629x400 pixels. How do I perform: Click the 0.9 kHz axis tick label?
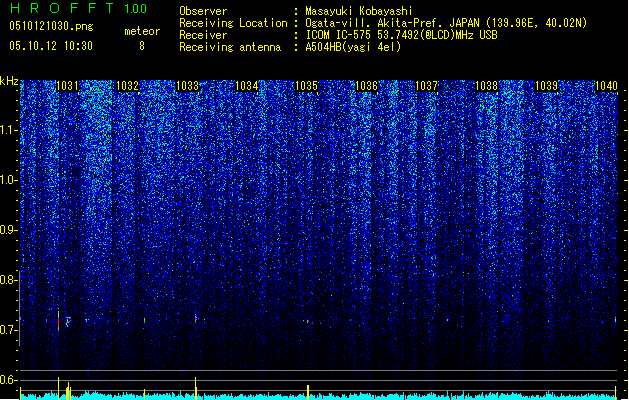pyautogui.click(x=8, y=230)
